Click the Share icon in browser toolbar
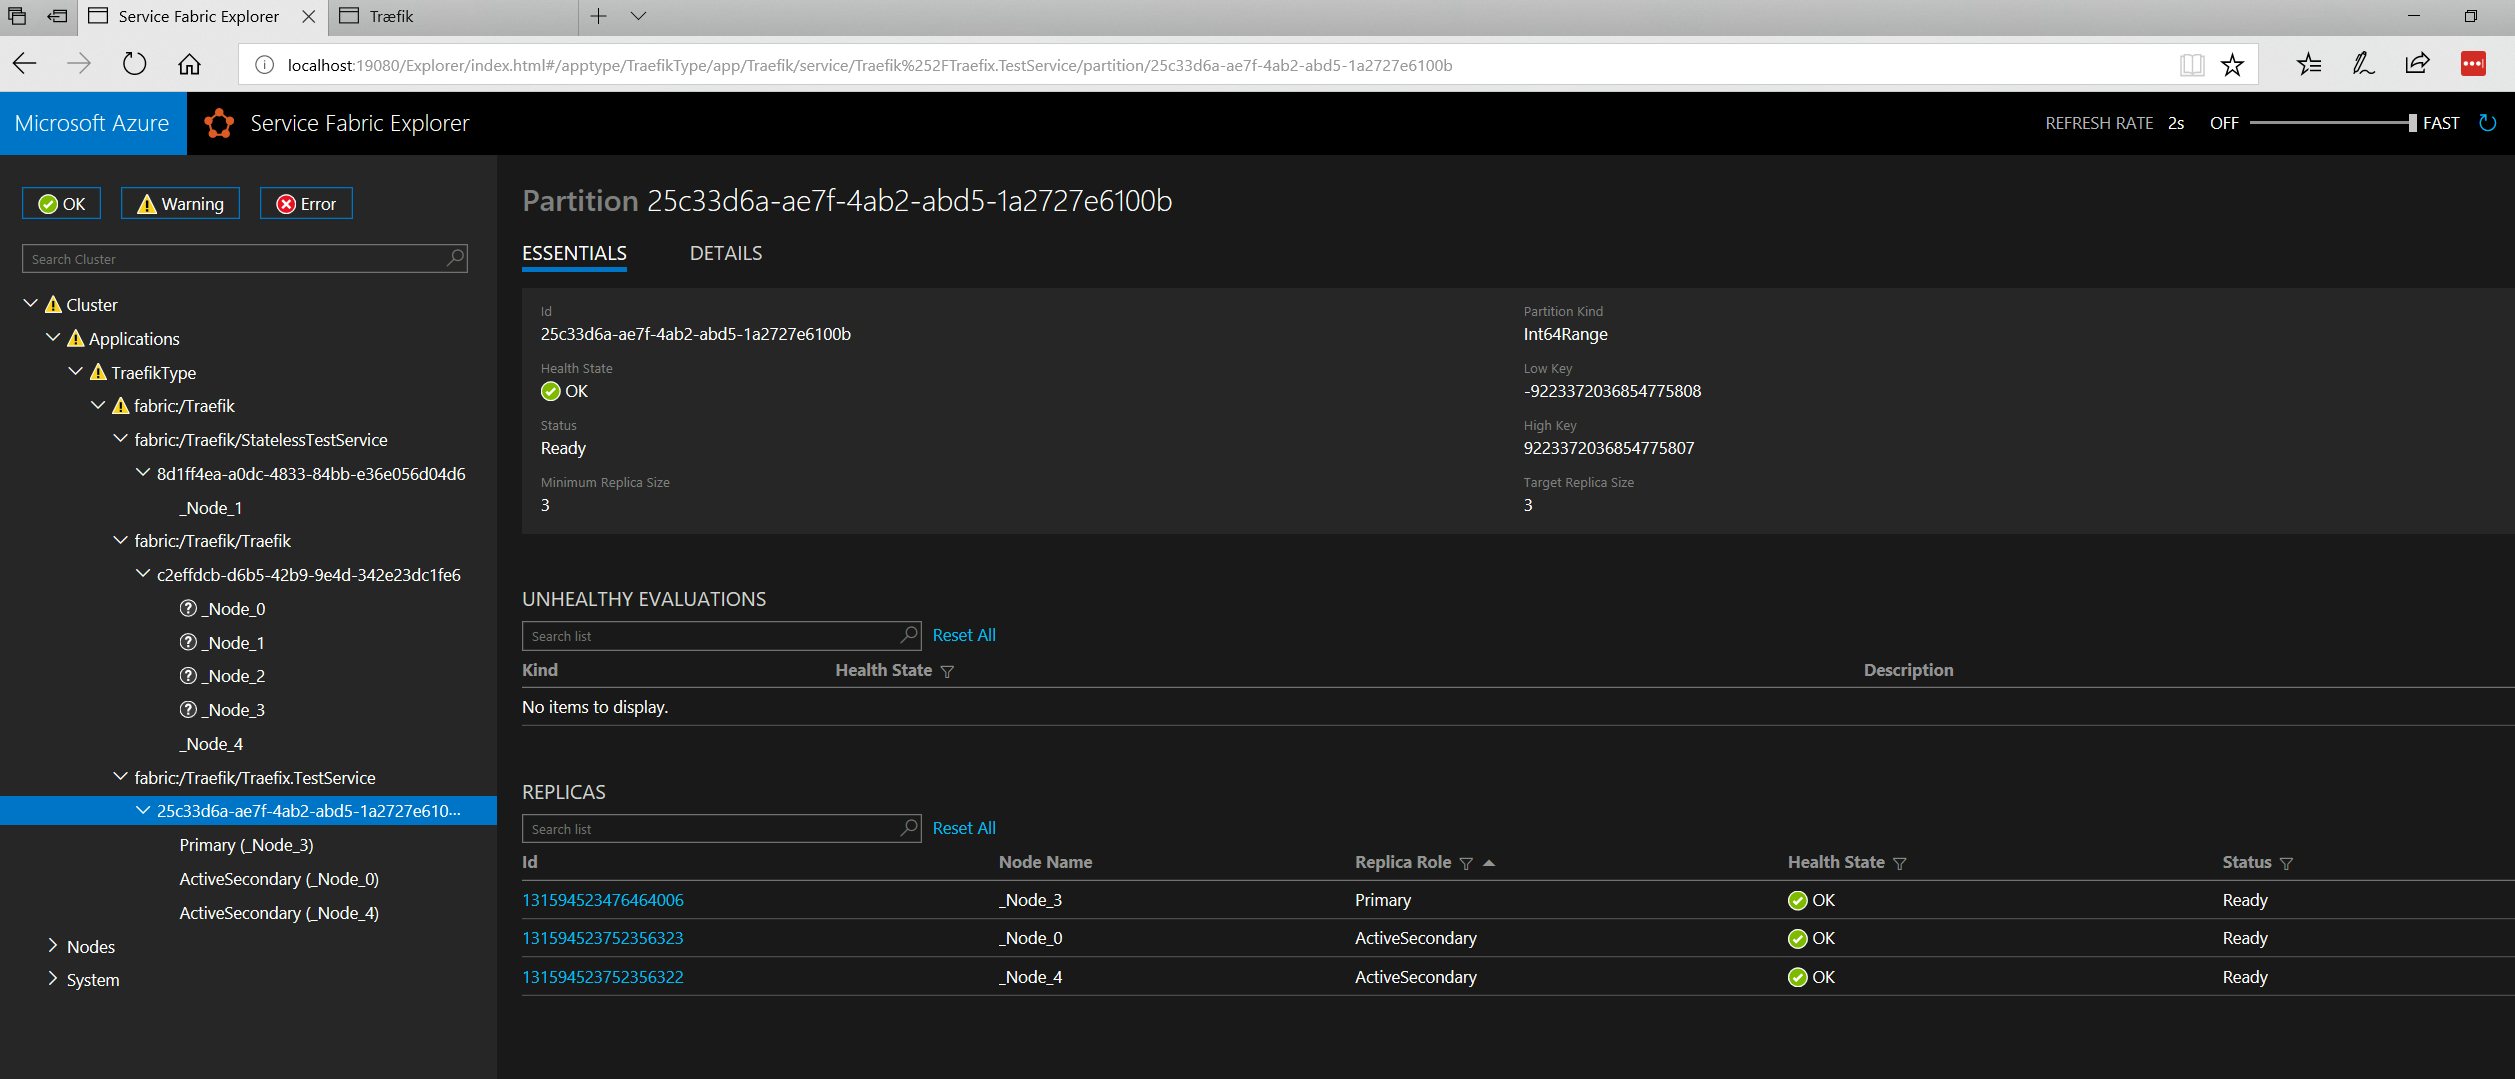 pos(2418,65)
